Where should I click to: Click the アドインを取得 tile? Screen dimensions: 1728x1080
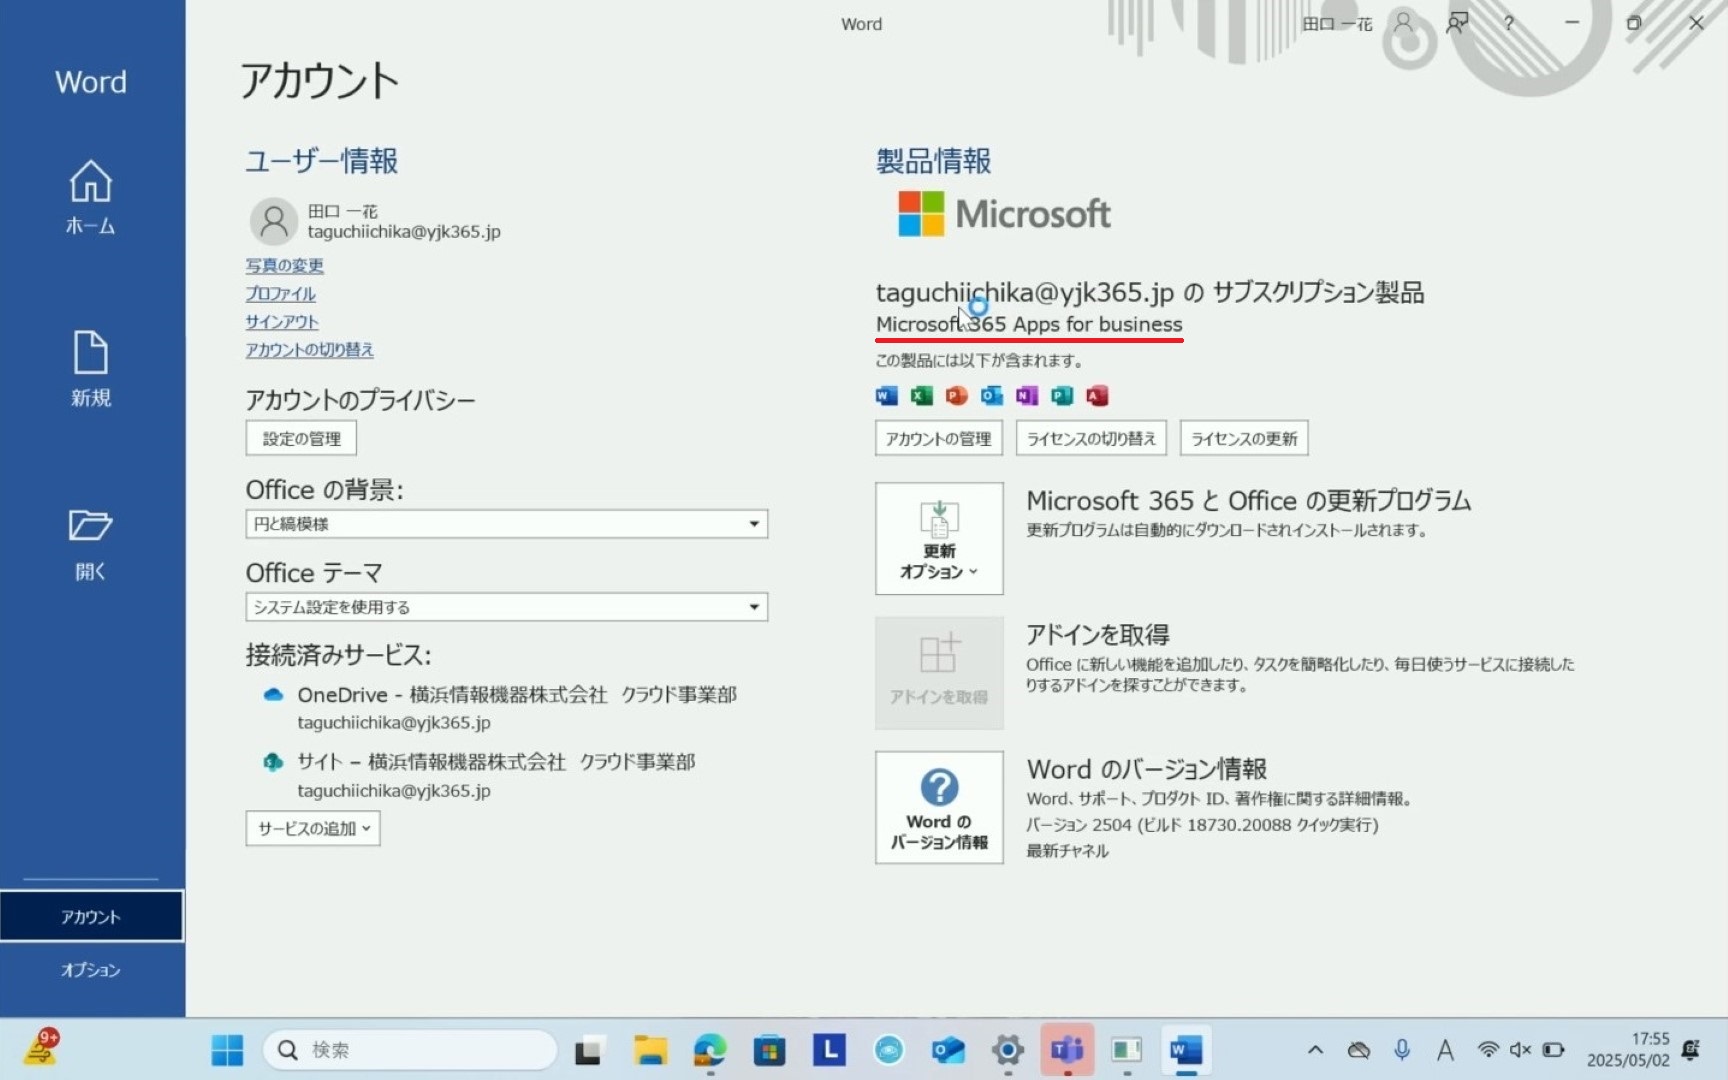click(939, 672)
